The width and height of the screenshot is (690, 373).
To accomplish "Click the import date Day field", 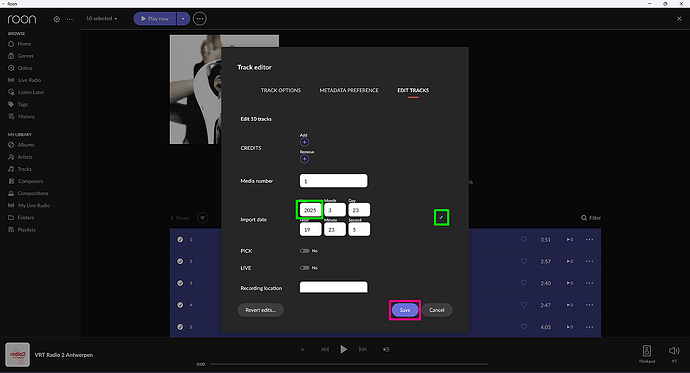I will [359, 210].
